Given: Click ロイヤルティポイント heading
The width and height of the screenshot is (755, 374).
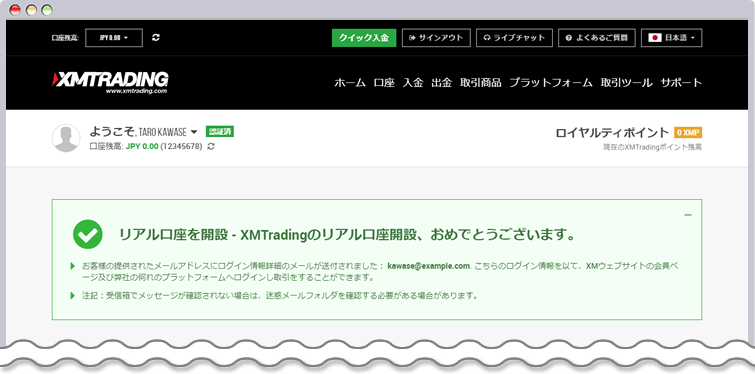Looking at the screenshot, I should click(x=612, y=133).
